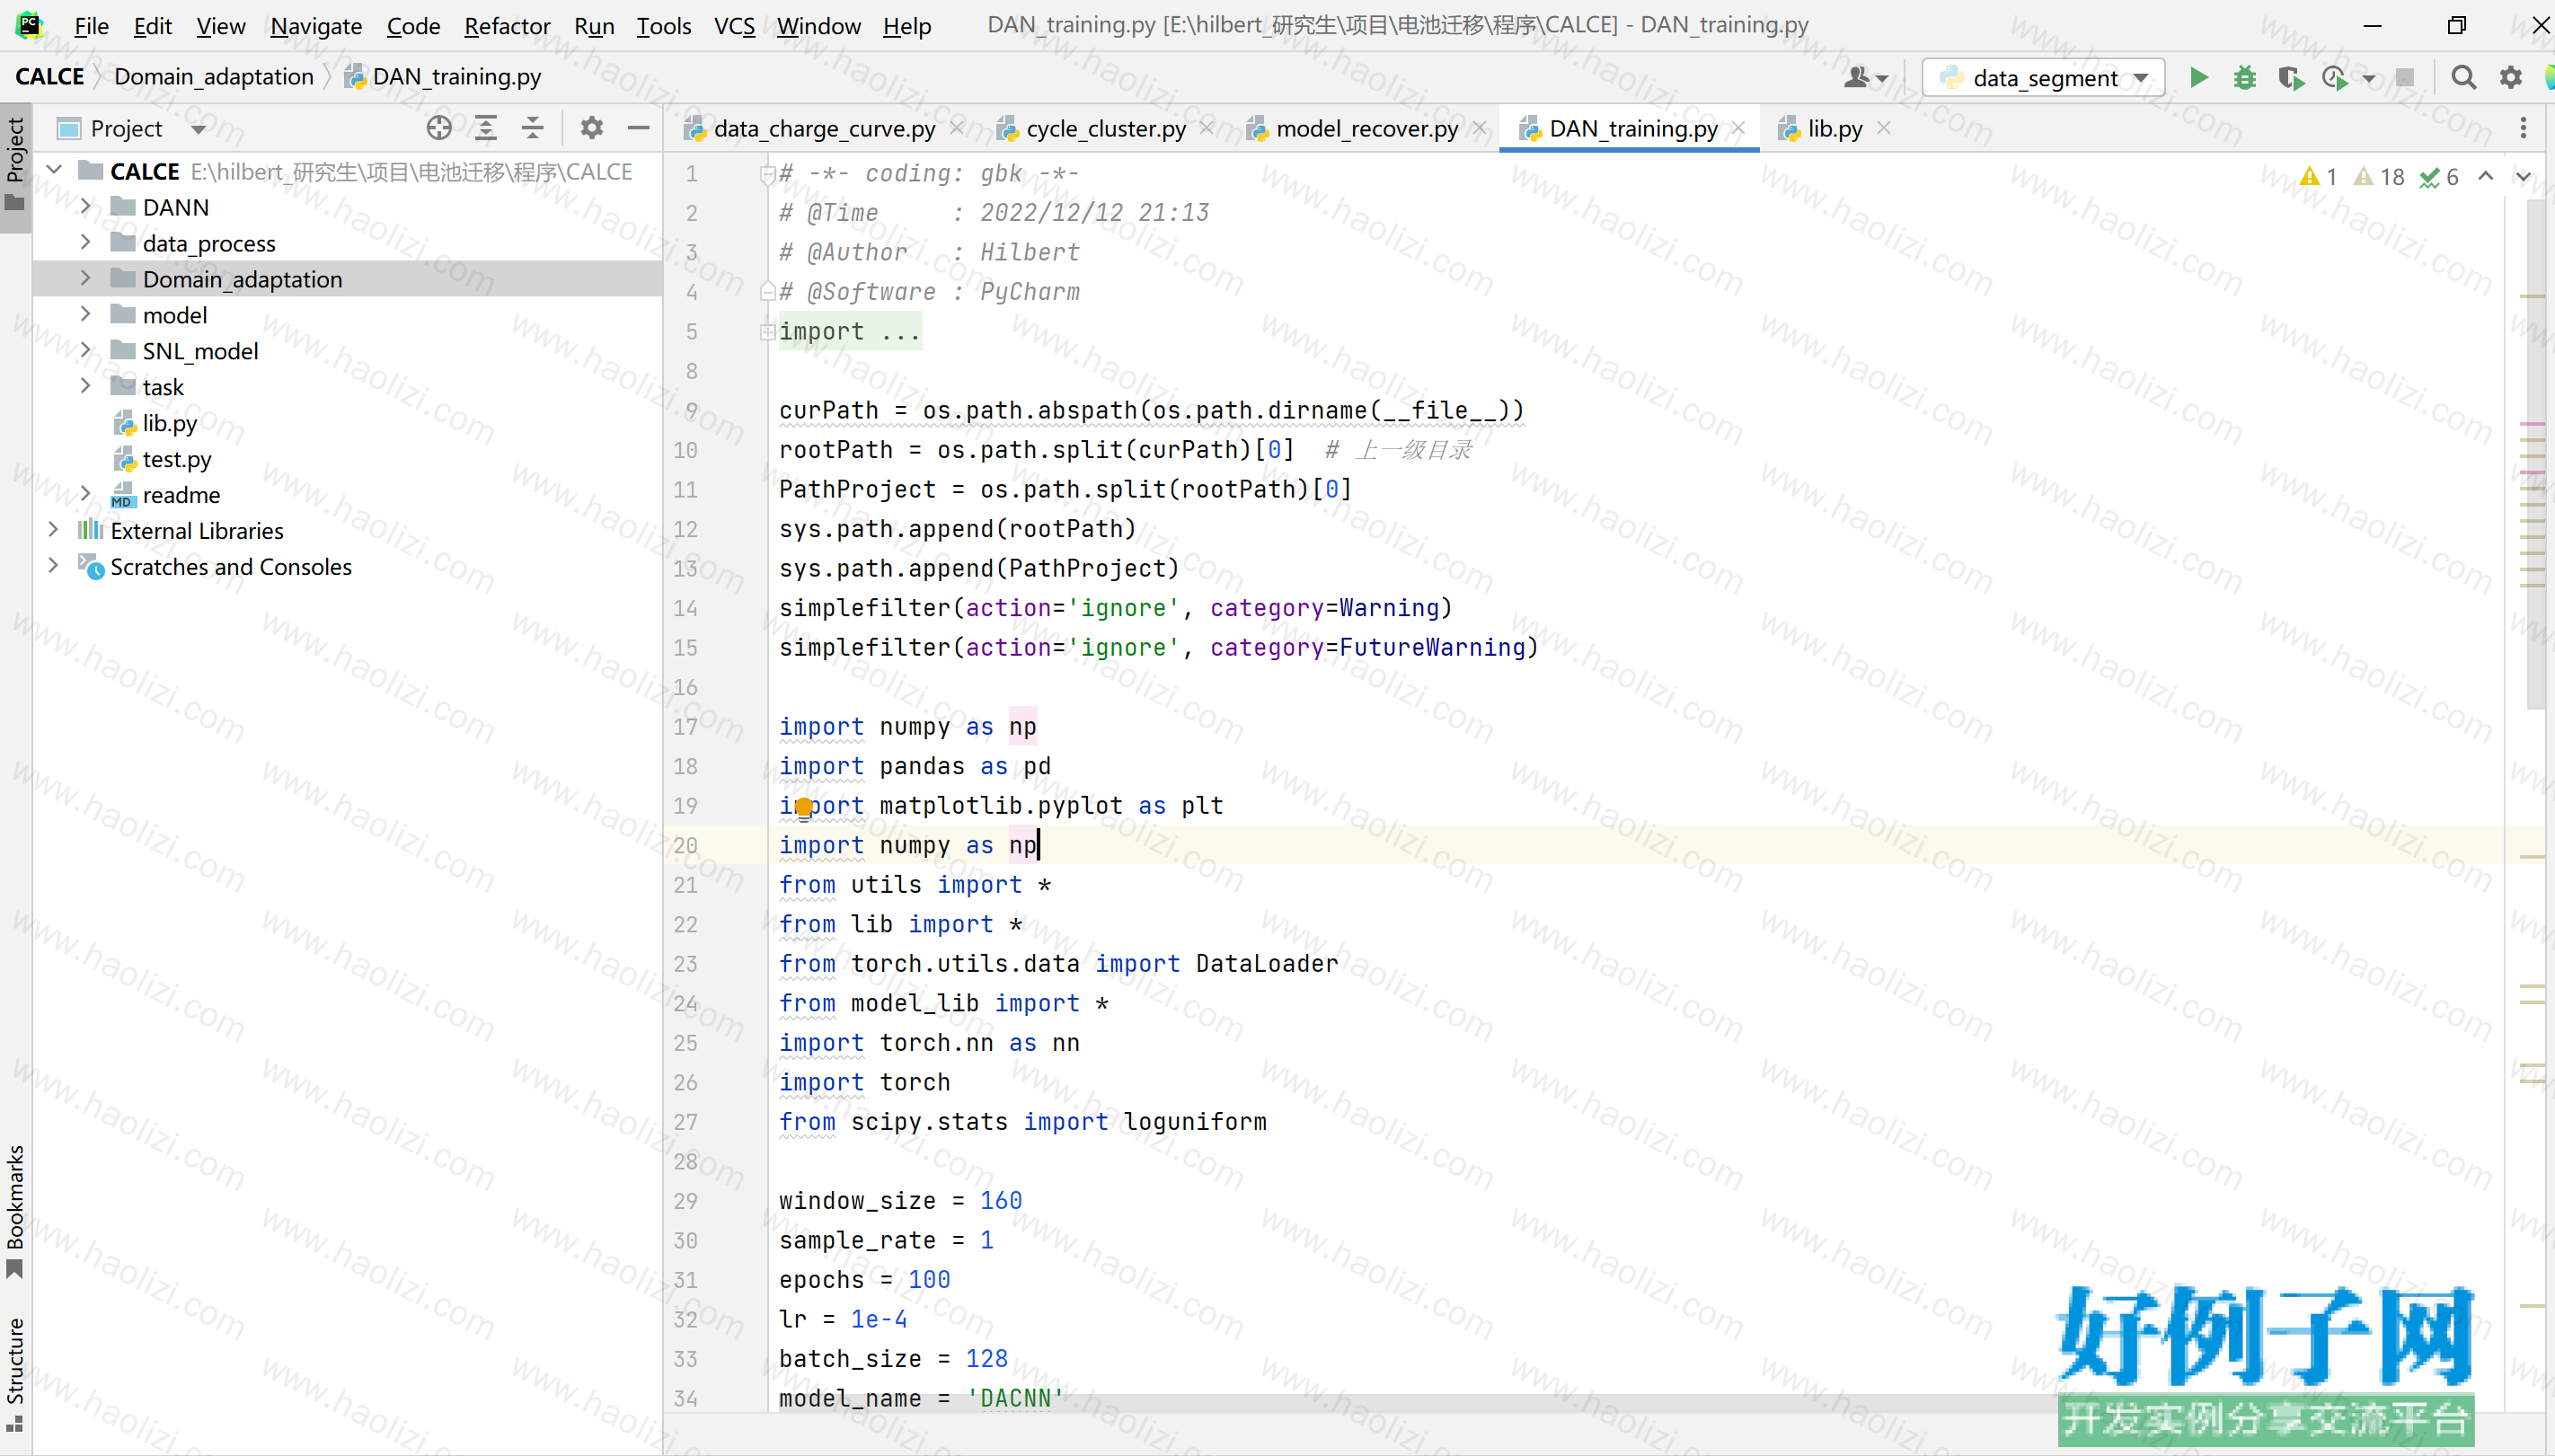Open the Refactor menu
Viewport: 2555px width, 1456px height.
coord(507,26)
